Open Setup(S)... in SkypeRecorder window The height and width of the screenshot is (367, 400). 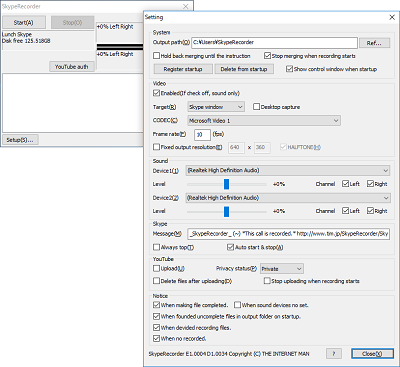coord(20,140)
